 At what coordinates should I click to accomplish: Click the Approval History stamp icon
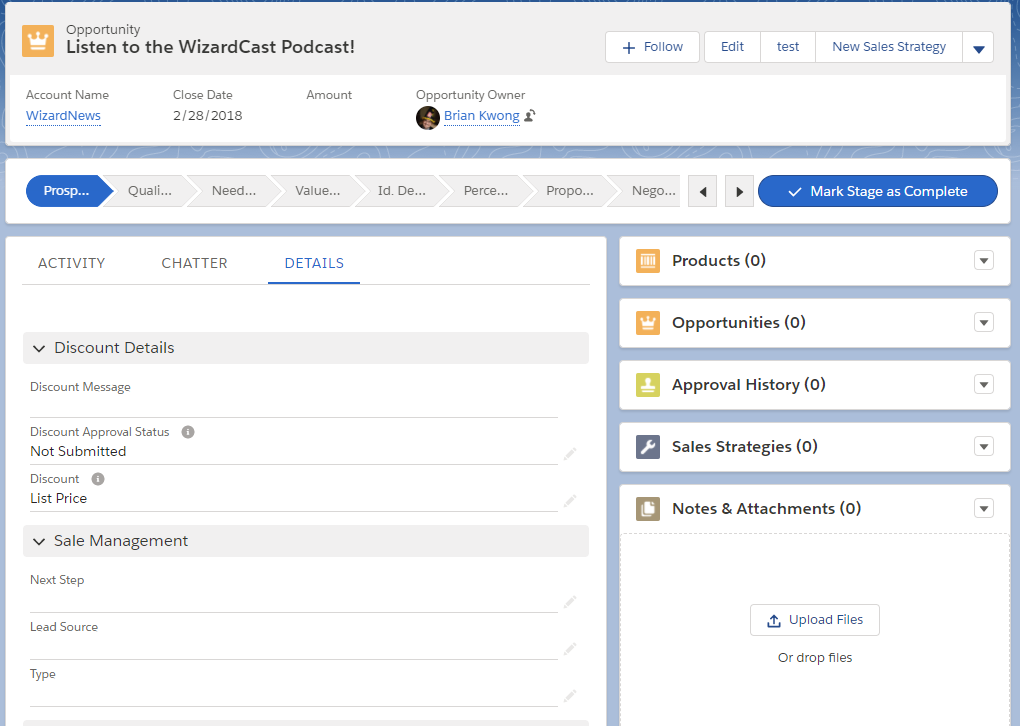click(x=648, y=384)
